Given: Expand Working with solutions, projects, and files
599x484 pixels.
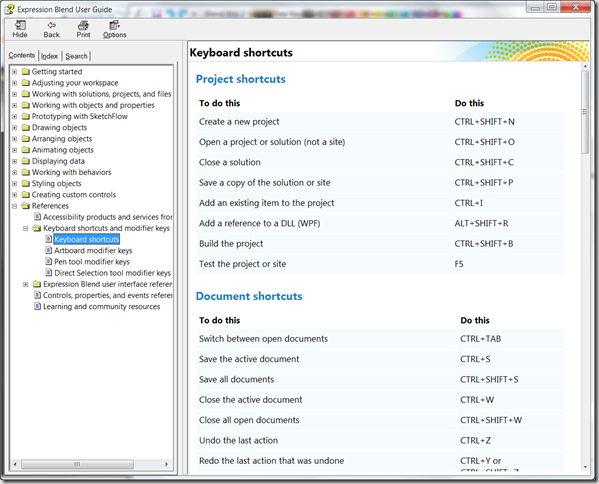Looking at the screenshot, I should click(15, 94).
